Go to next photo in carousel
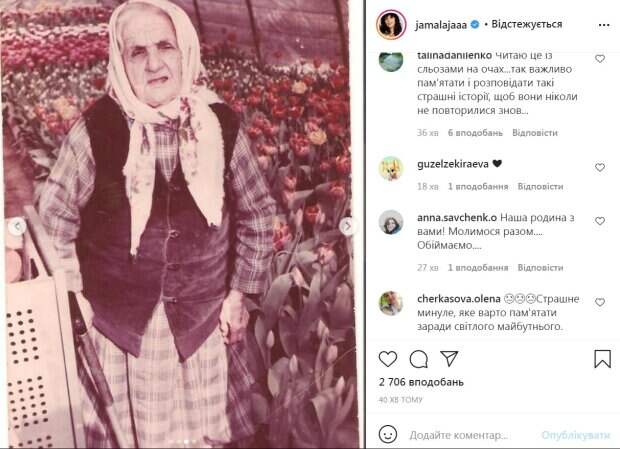This screenshot has width=620, height=449. tap(348, 226)
